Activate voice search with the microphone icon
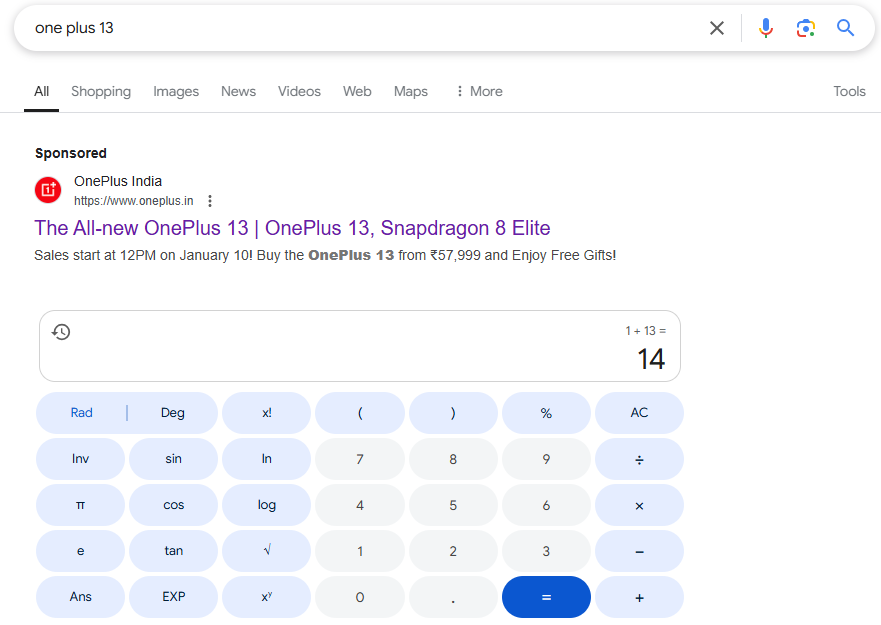881x625 pixels. [x=766, y=28]
